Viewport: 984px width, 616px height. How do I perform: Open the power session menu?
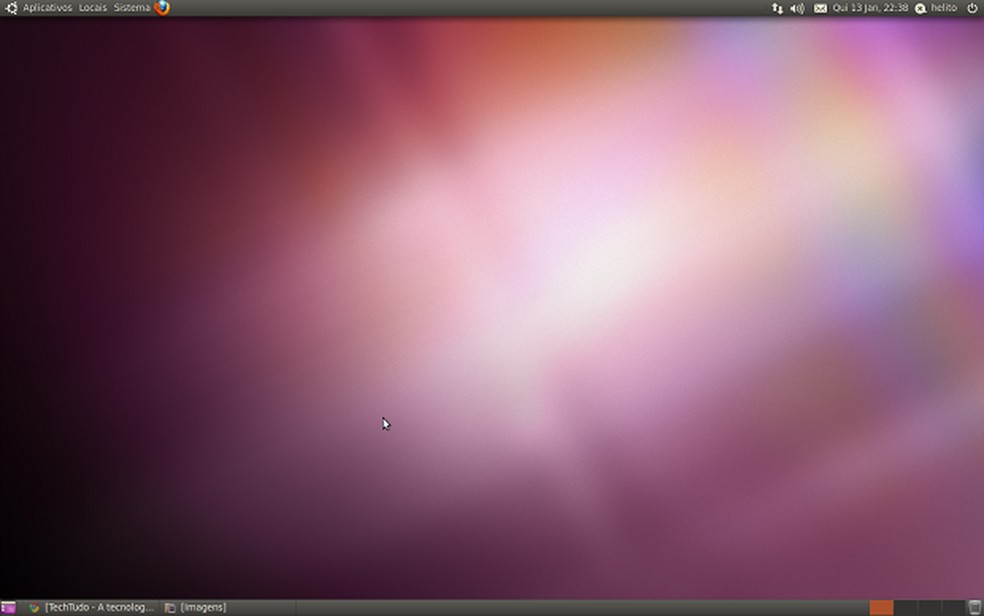[x=972, y=8]
